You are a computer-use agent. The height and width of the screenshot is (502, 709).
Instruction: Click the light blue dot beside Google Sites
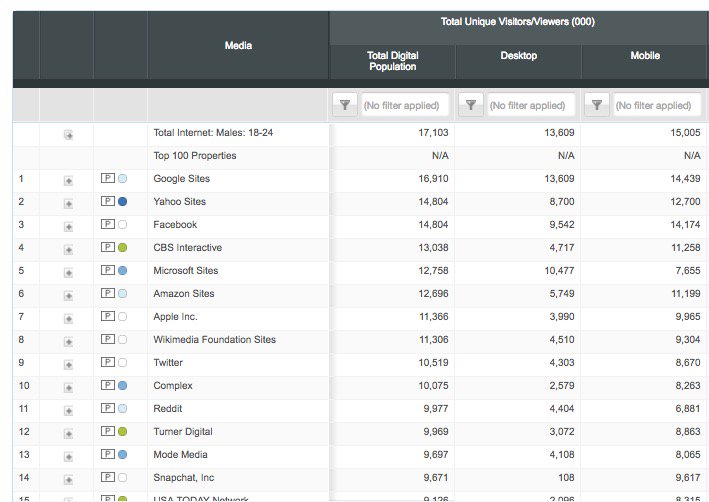click(x=123, y=179)
